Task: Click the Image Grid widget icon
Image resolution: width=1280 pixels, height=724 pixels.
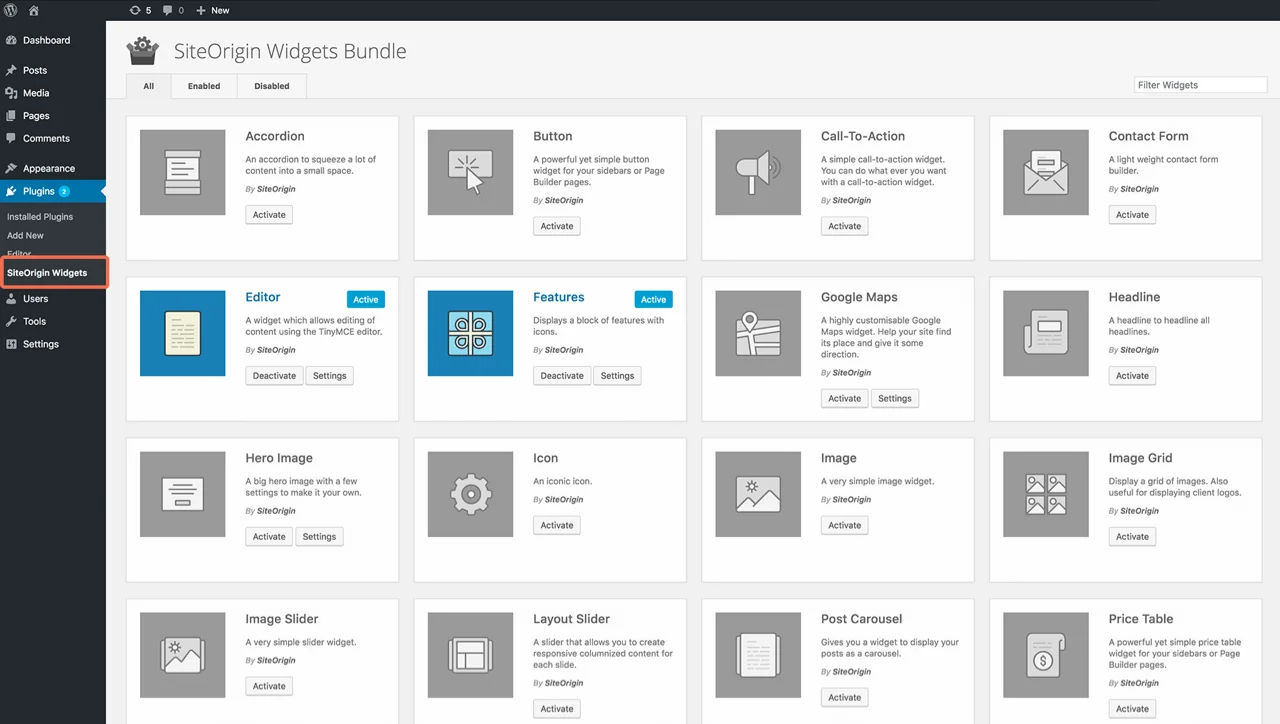Action: [1046, 494]
